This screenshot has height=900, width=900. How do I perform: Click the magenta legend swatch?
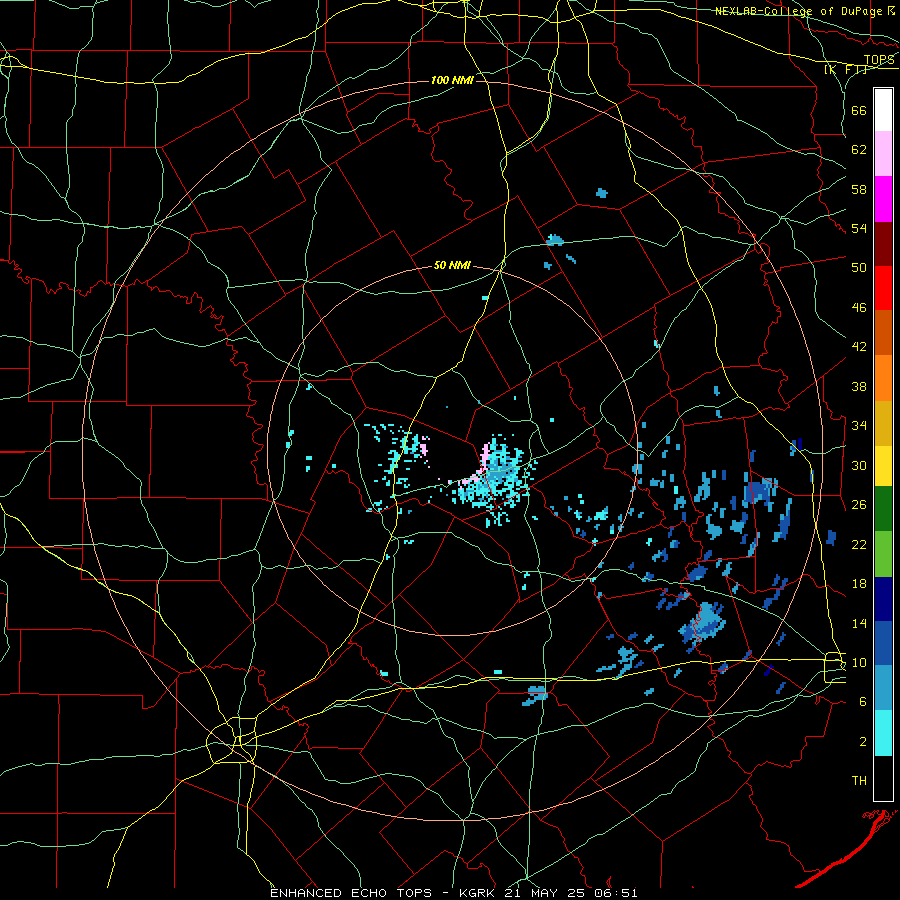(883, 199)
